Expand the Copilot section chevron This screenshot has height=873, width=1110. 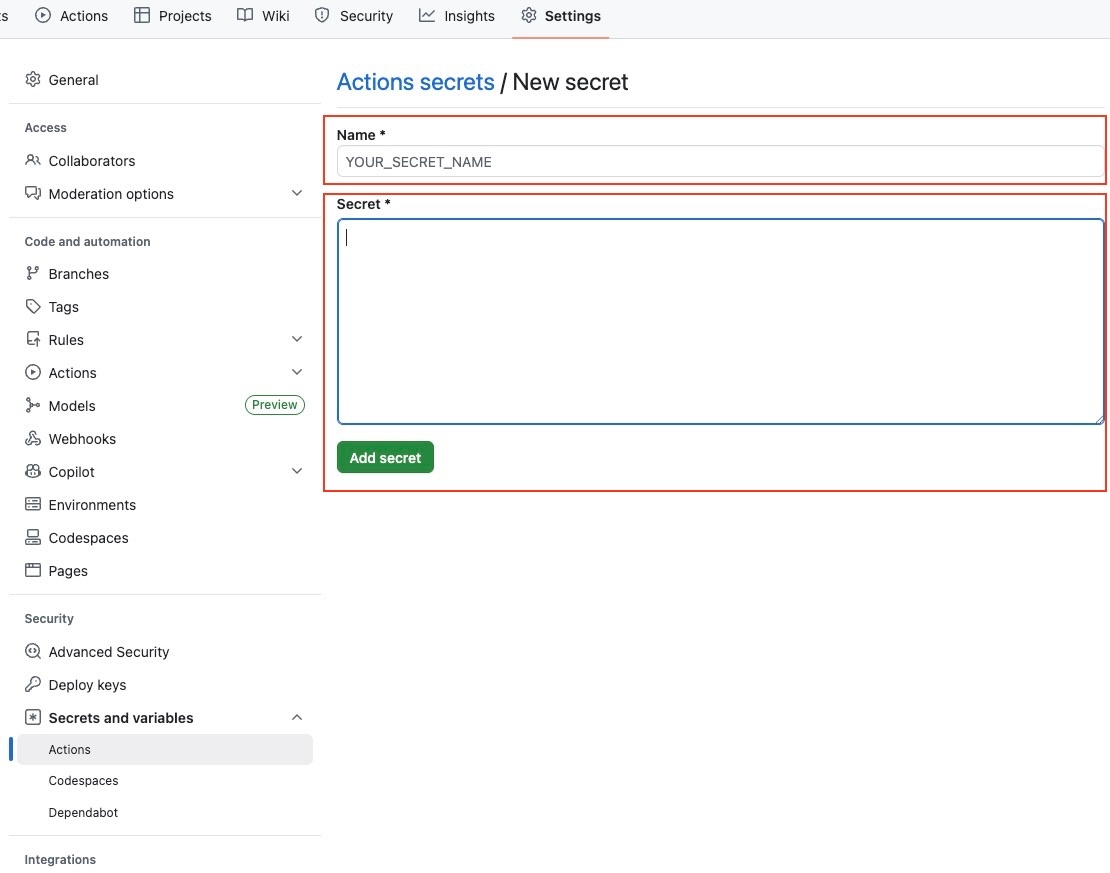(x=297, y=471)
